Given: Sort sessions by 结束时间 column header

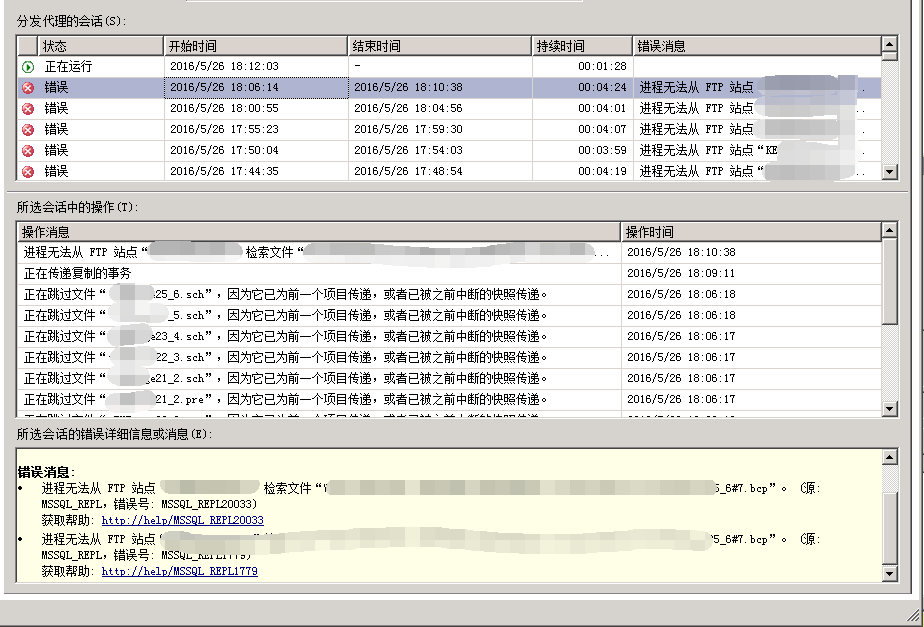Looking at the screenshot, I should (440, 46).
